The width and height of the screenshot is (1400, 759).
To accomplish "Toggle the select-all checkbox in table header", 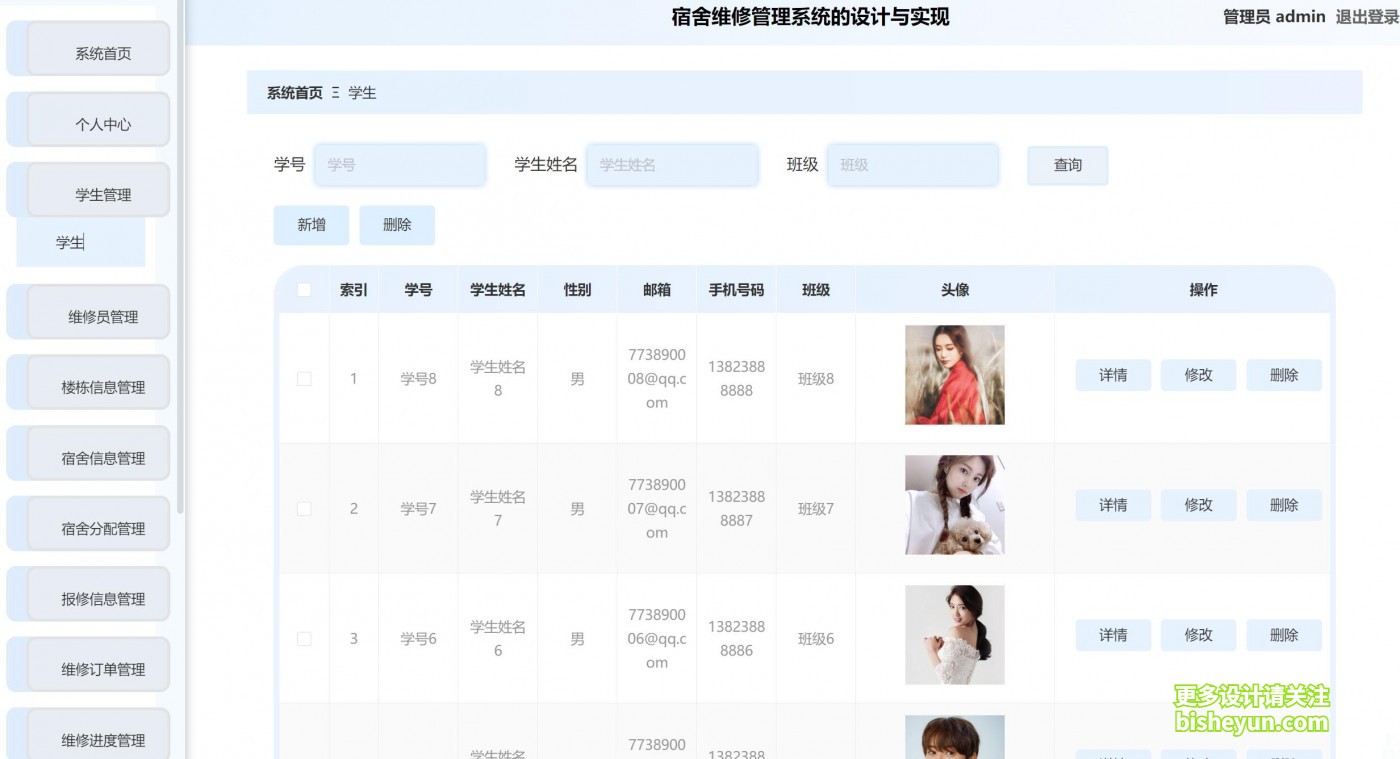I will [x=304, y=290].
